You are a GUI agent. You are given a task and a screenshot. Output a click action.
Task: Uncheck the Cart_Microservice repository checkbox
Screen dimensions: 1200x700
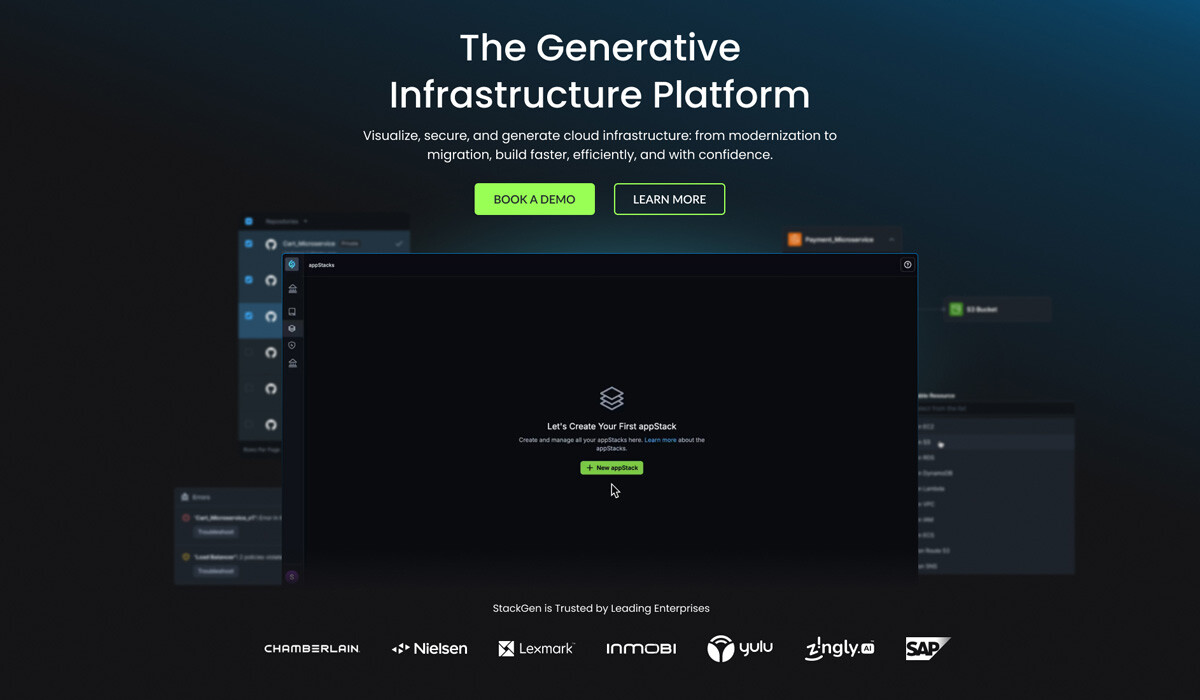tap(247, 244)
